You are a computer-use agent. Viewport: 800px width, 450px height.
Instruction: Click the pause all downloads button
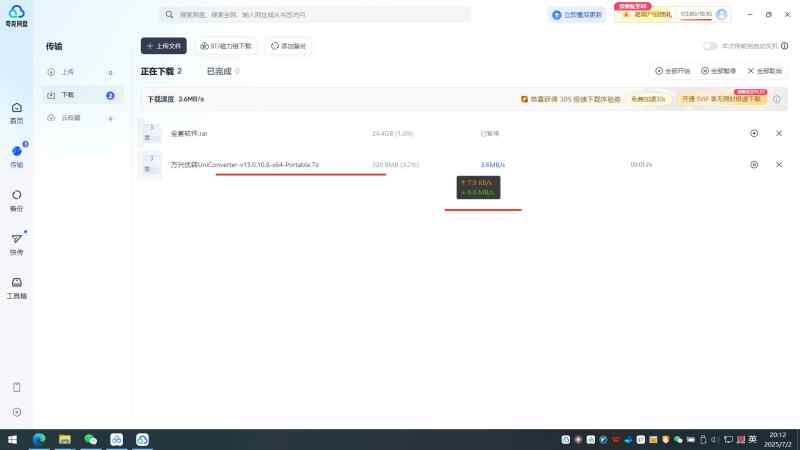(718, 71)
